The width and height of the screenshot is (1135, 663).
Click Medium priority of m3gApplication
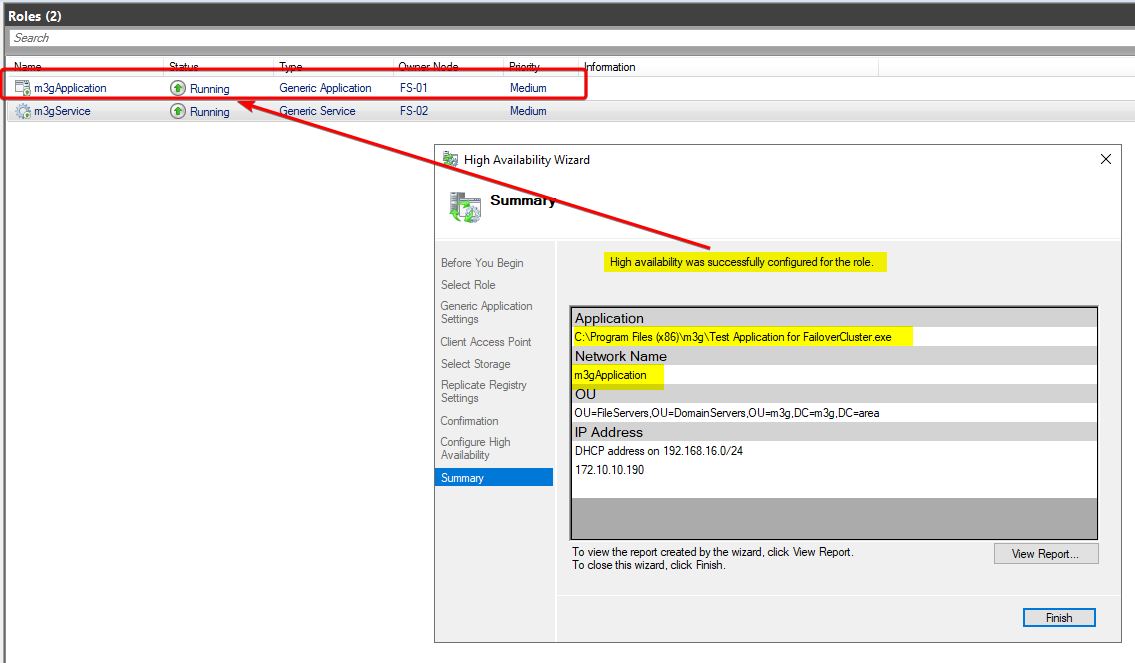(528, 88)
